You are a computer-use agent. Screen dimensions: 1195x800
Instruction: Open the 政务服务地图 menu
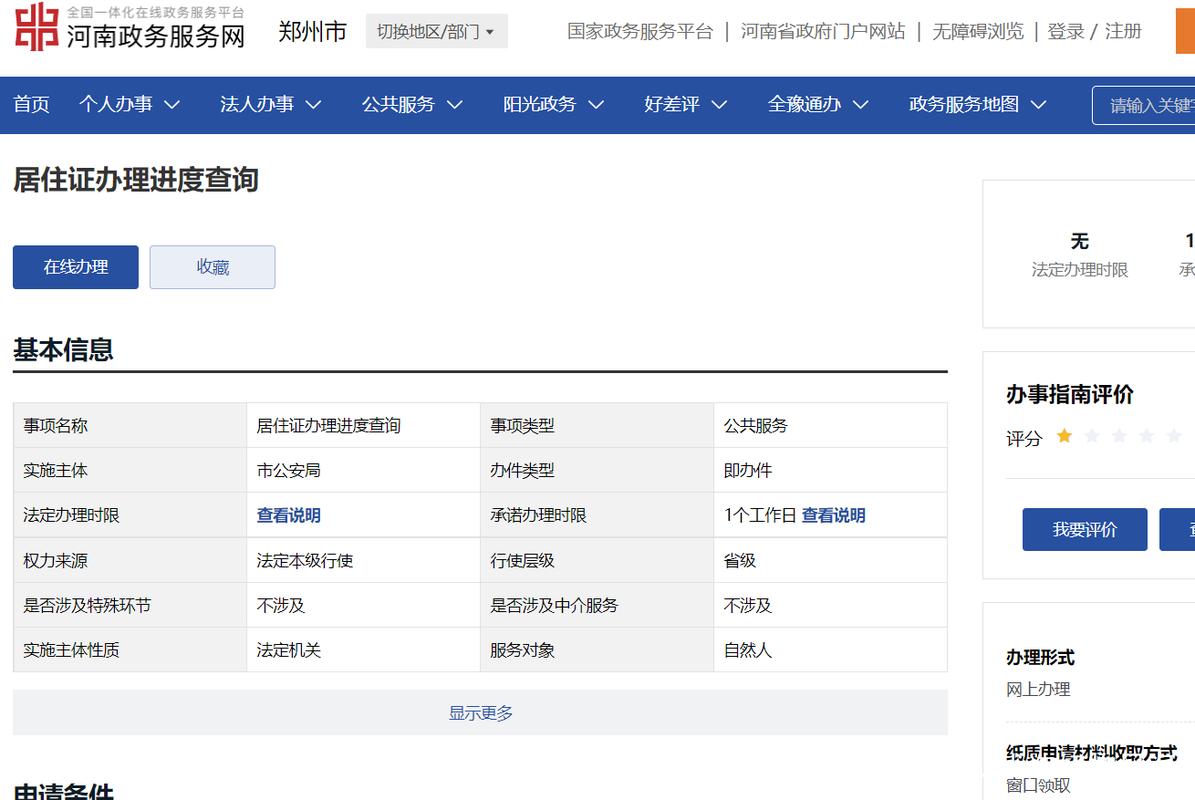[977, 105]
